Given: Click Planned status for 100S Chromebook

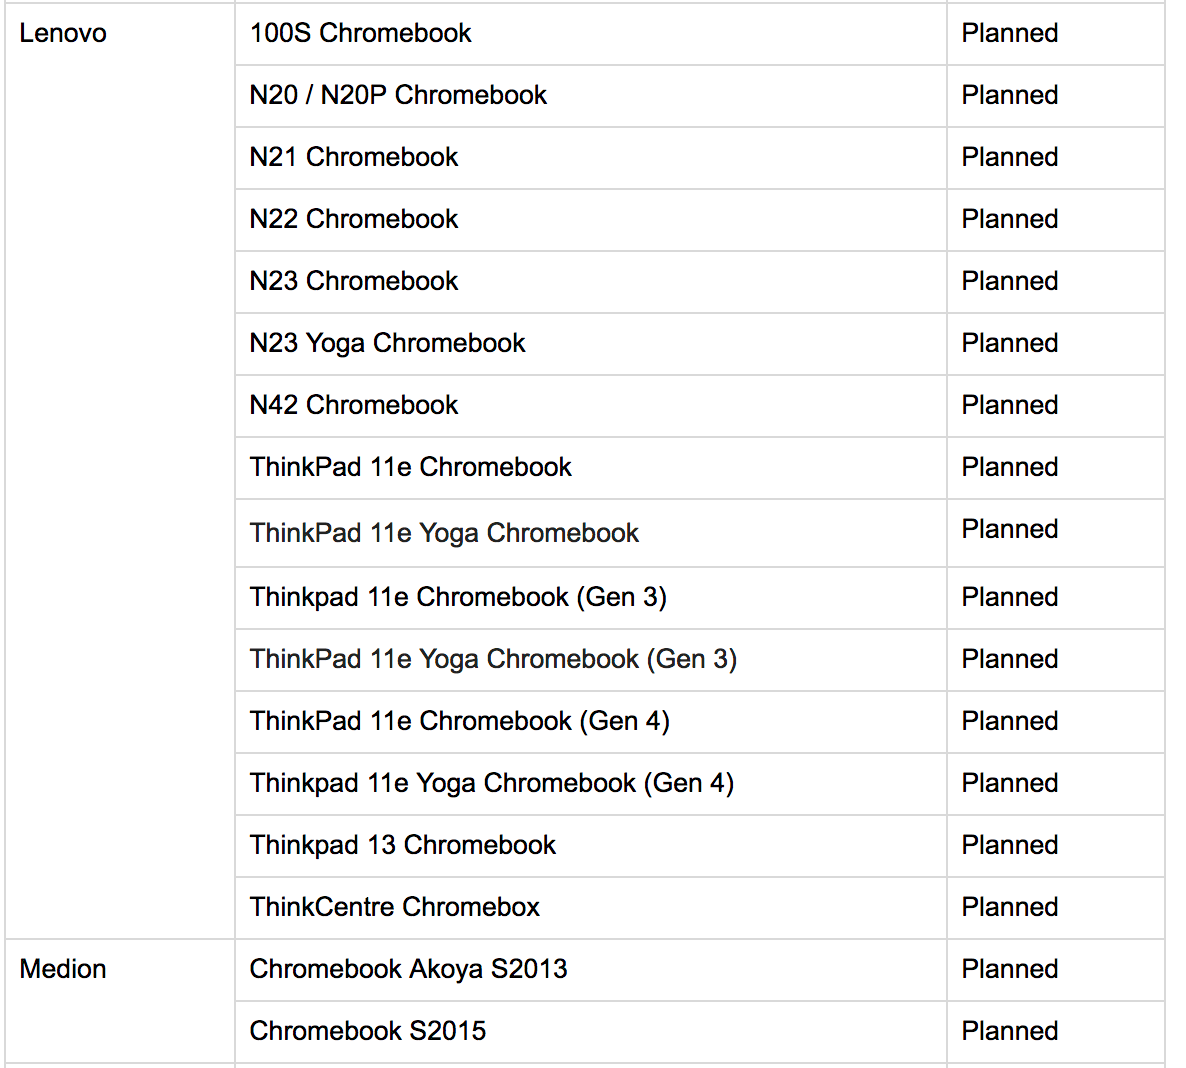Looking at the screenshot, I should 1009,33.
